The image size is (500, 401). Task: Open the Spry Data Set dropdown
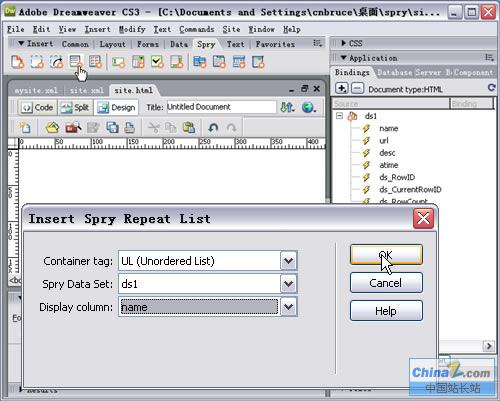click(288, 284)
